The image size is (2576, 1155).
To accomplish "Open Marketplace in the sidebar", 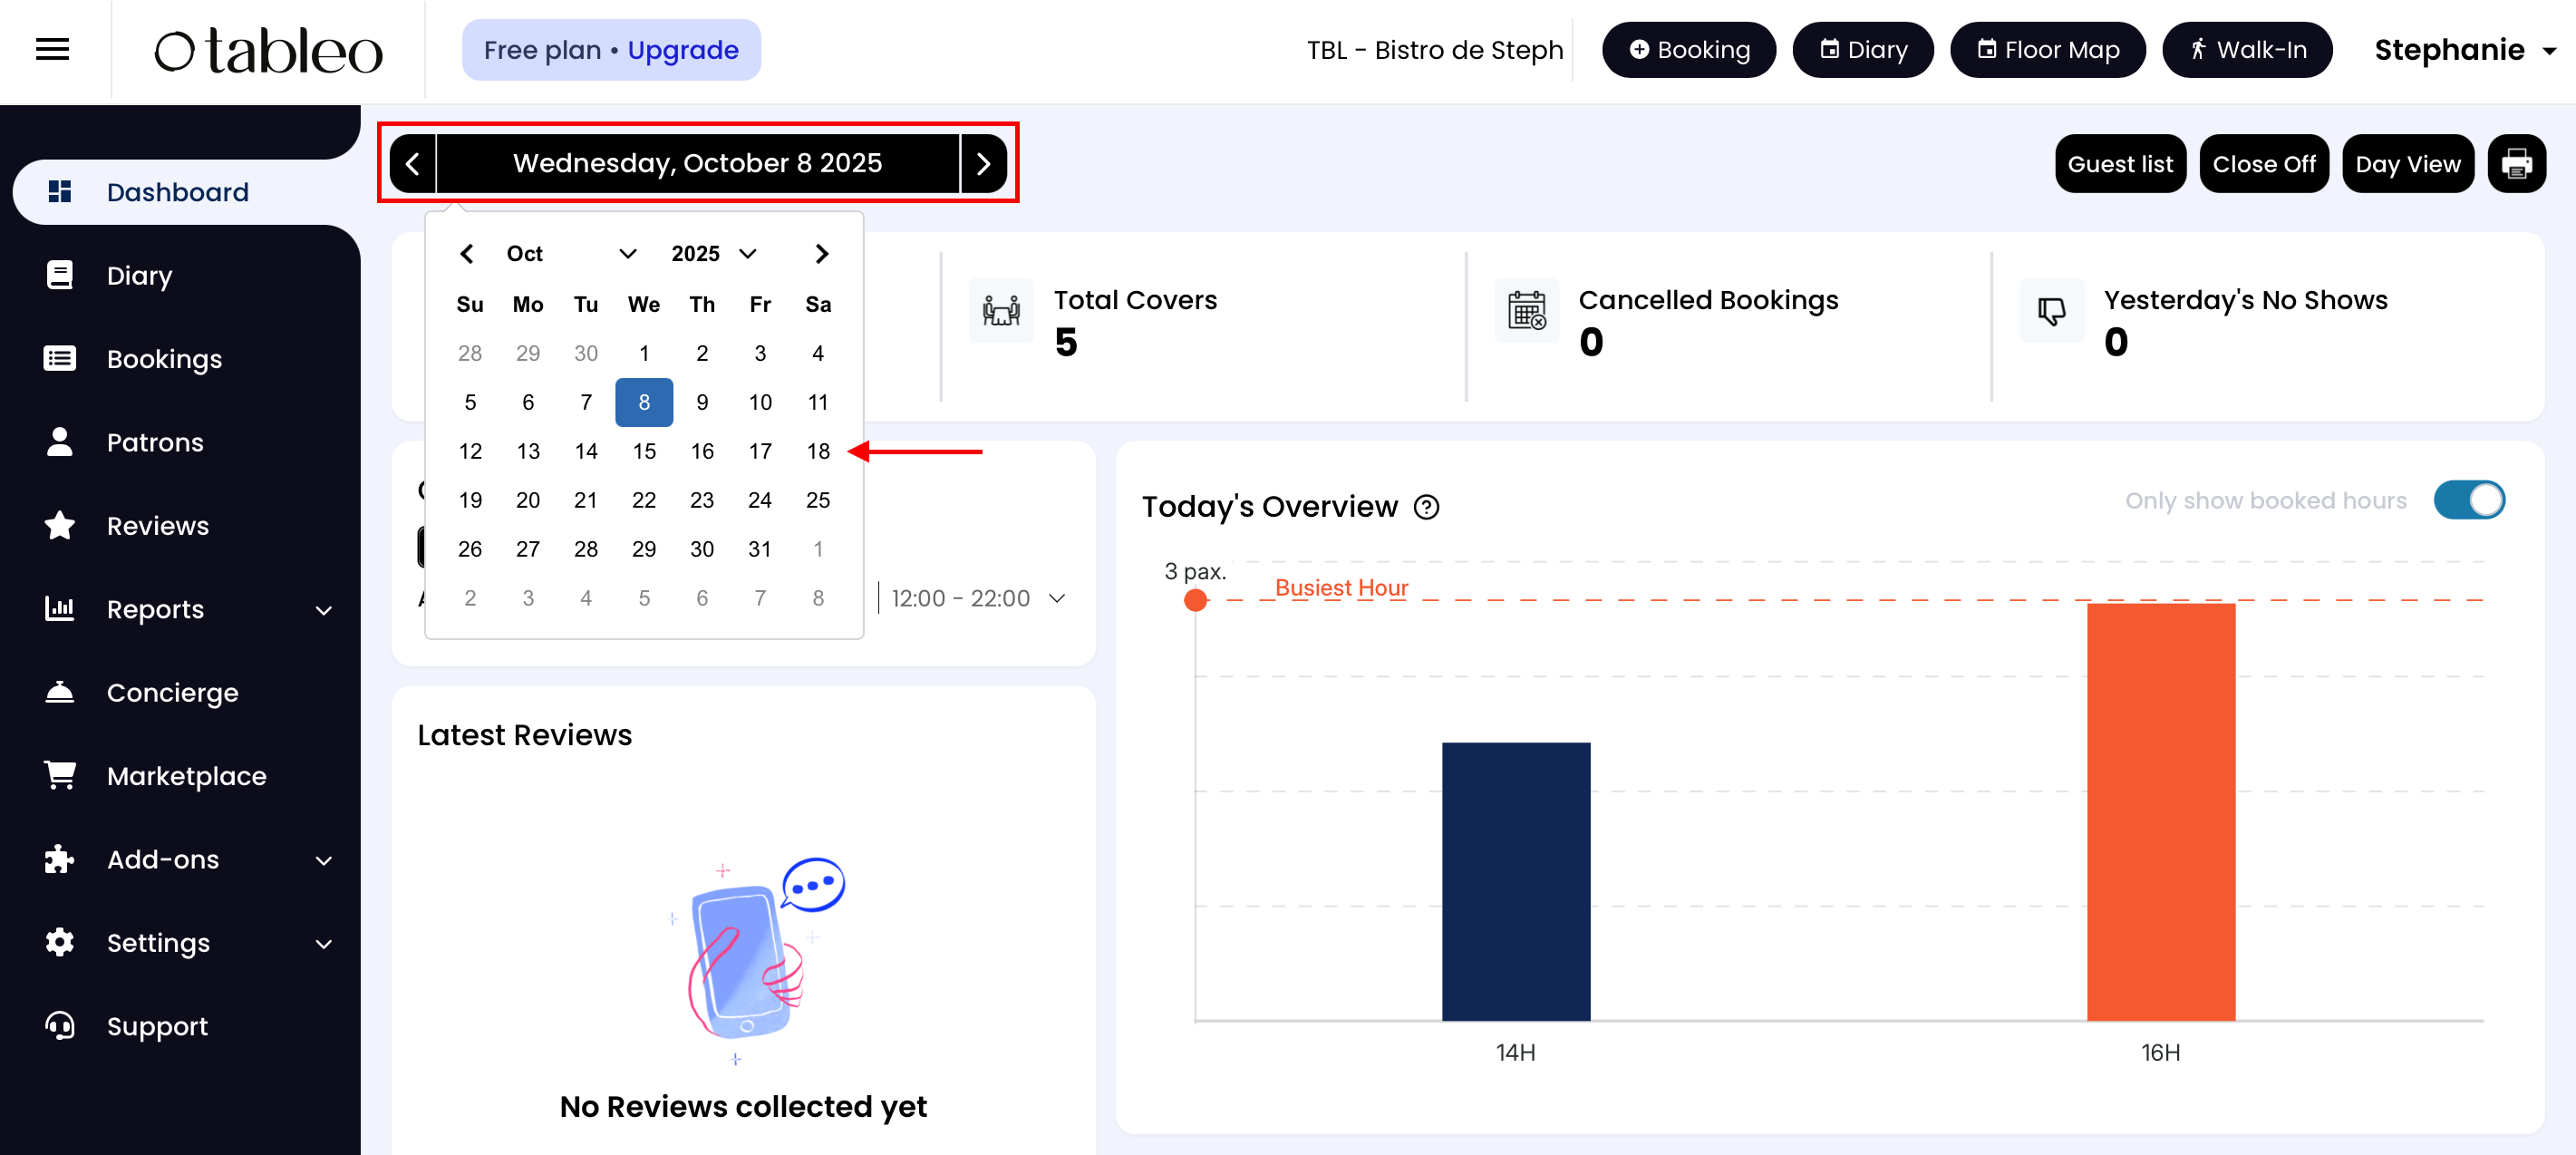I will (x=186, y=776).
